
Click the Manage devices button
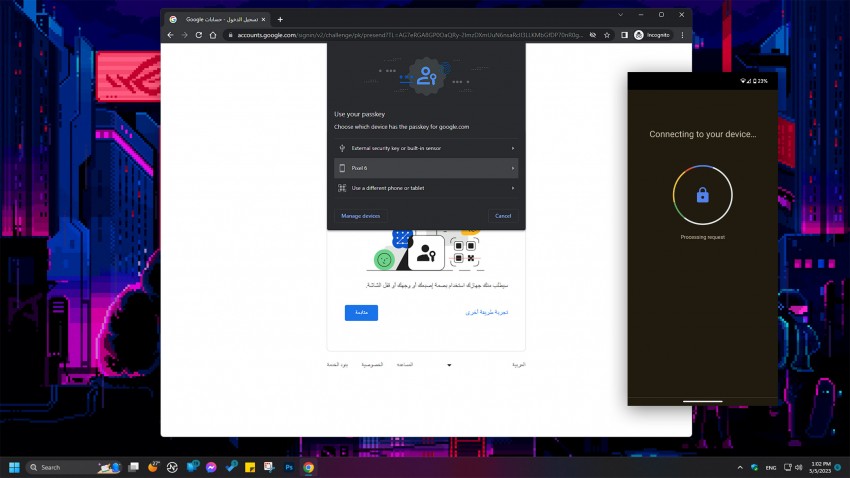pos(360,216)
